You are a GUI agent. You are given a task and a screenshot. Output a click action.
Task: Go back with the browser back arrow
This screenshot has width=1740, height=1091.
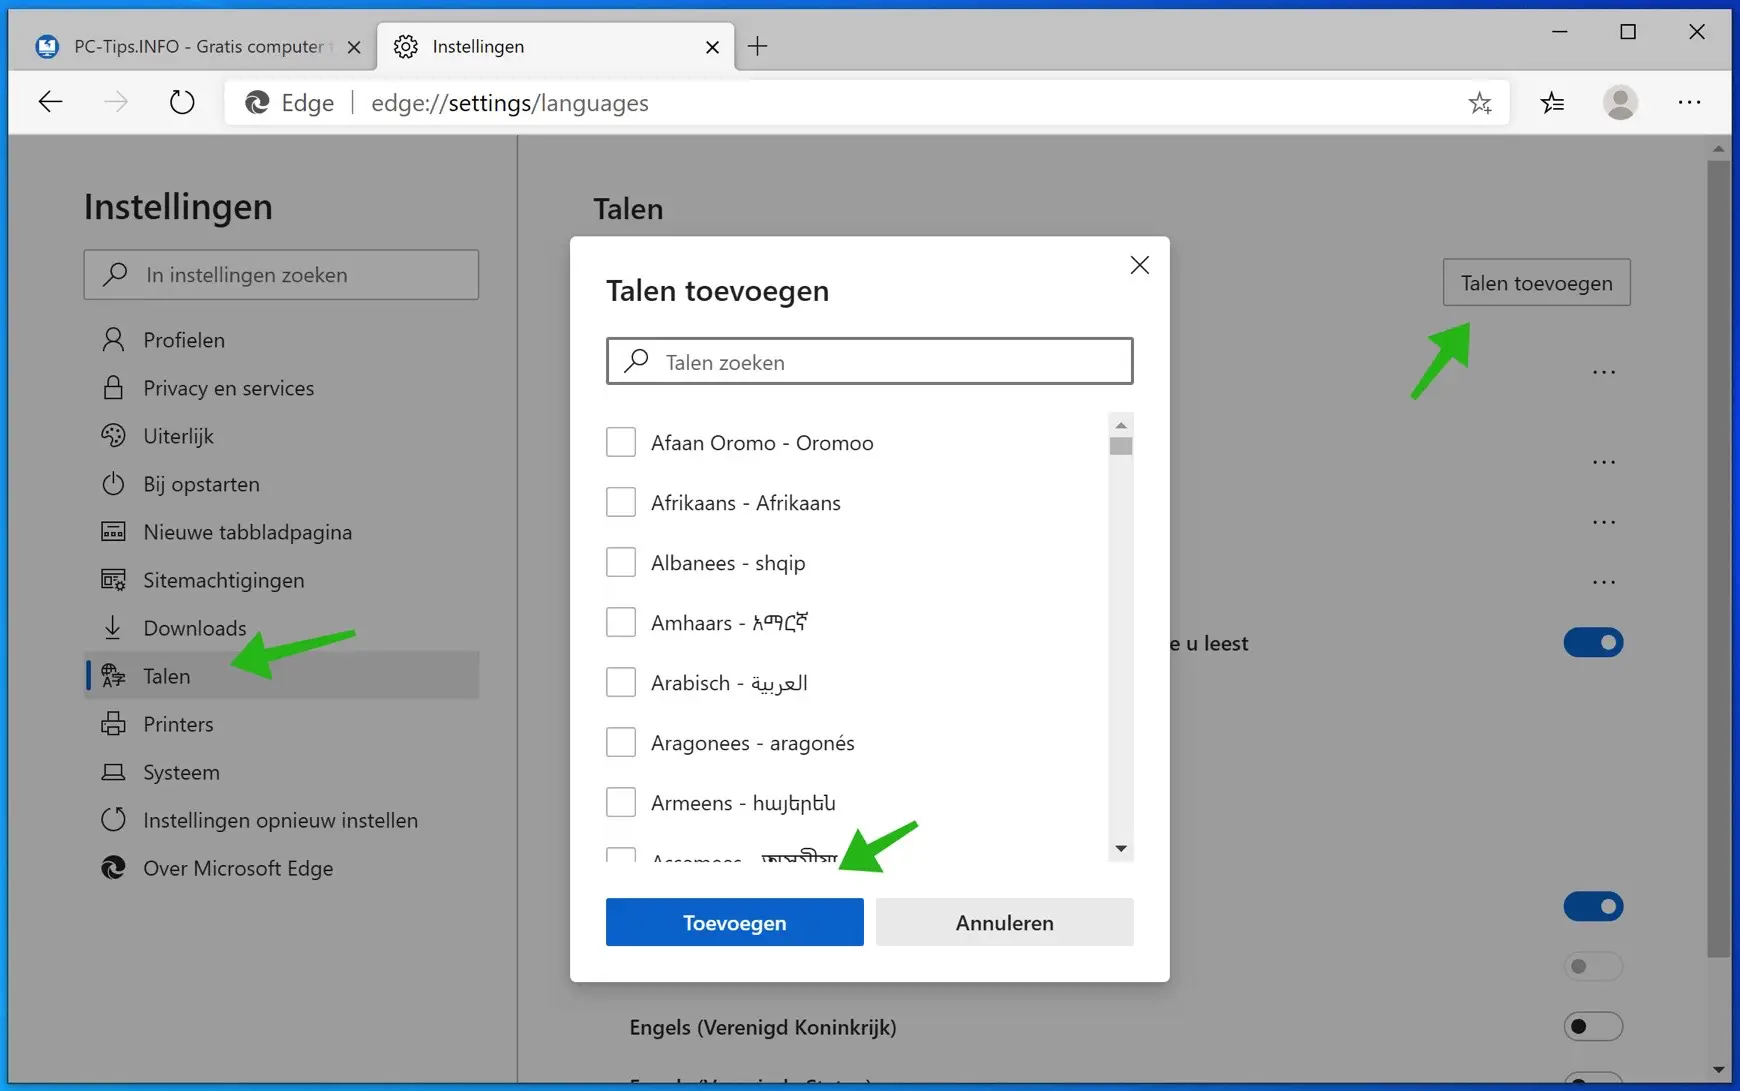(50, 102)
